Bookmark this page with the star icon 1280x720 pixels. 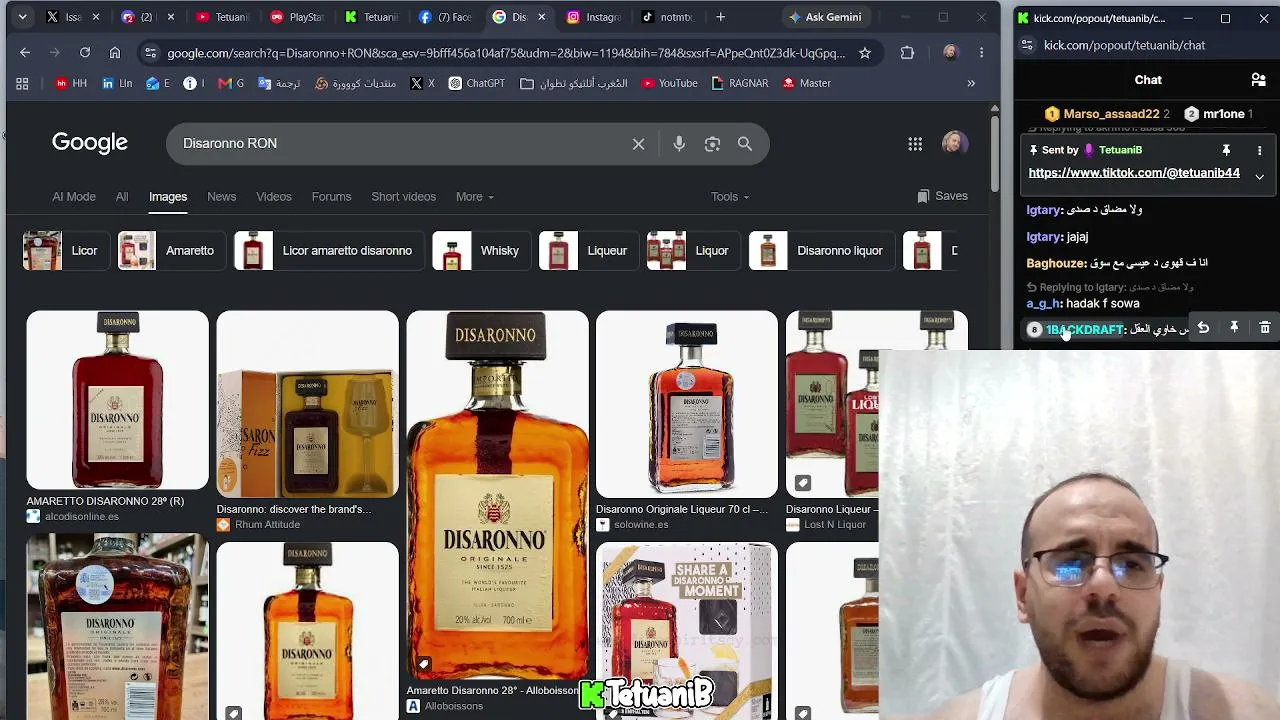(x=865, y=53)
